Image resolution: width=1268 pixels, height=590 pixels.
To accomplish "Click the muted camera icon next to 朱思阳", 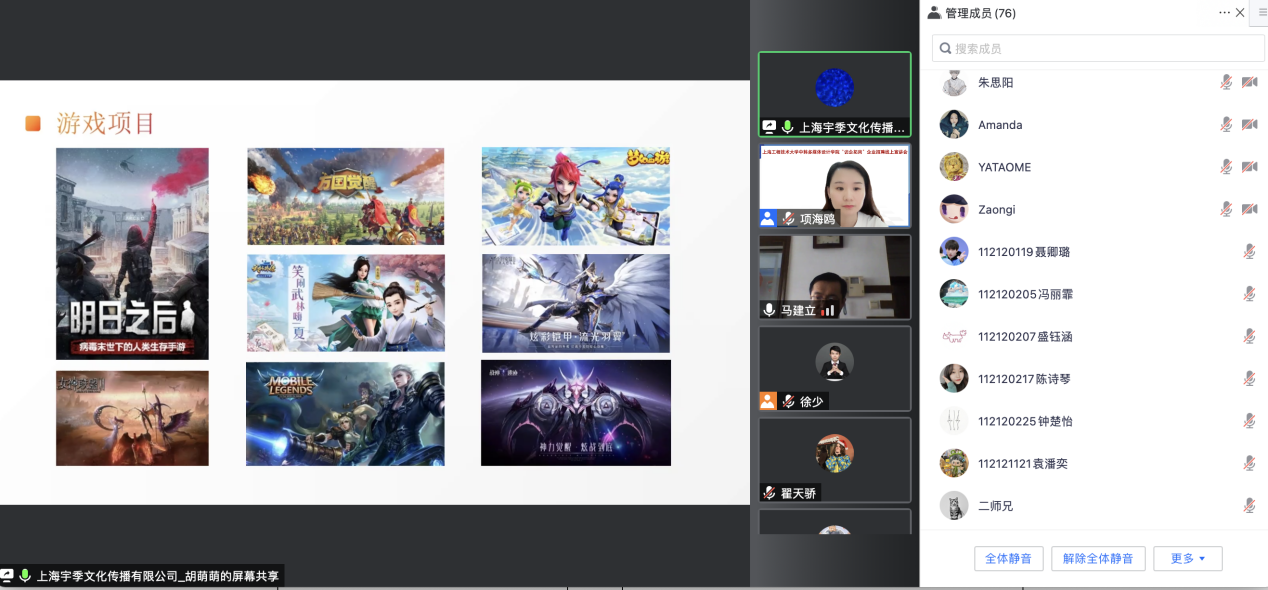I will pyautogui.click(x=1249, y=83).
